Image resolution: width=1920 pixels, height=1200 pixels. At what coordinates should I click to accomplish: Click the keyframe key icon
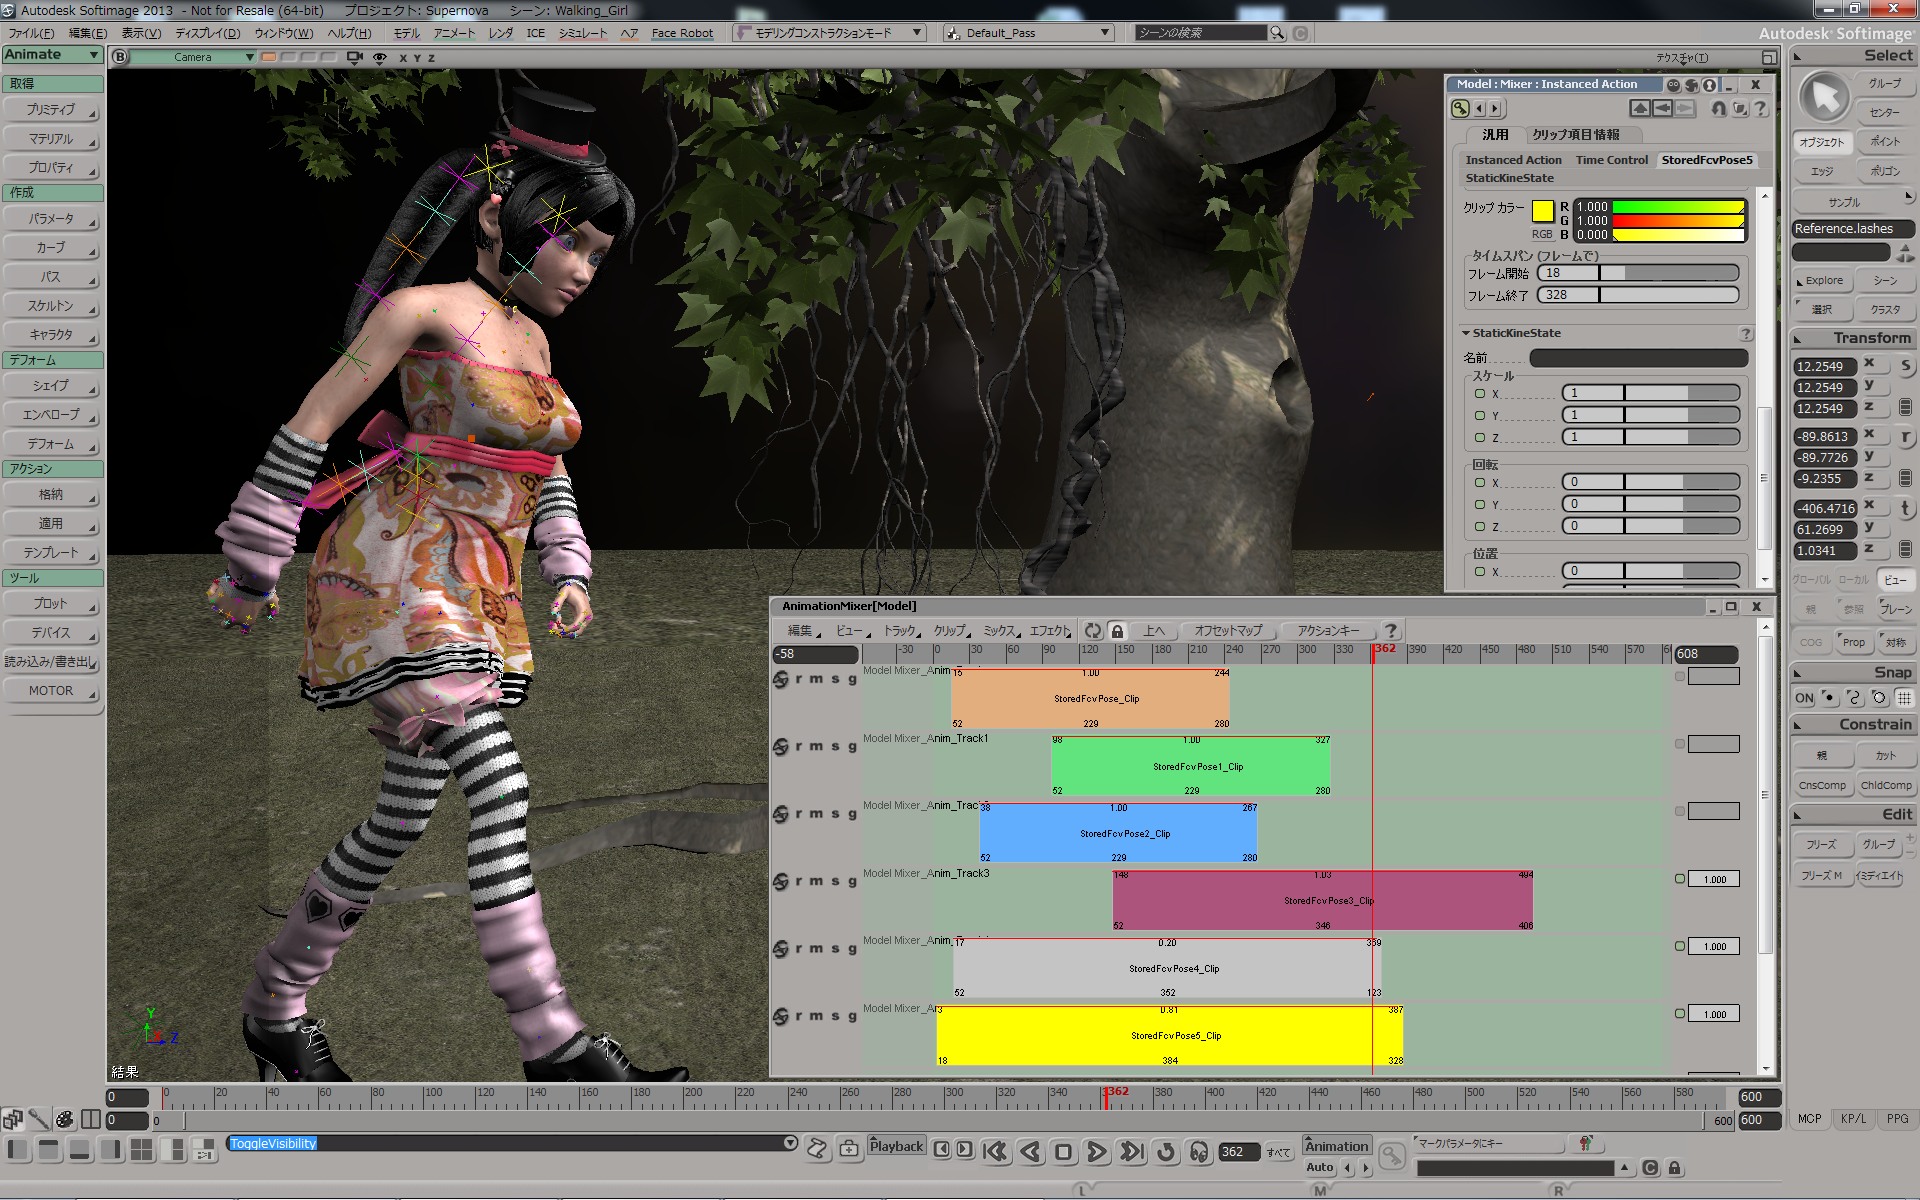(x=1391, y=1156)
